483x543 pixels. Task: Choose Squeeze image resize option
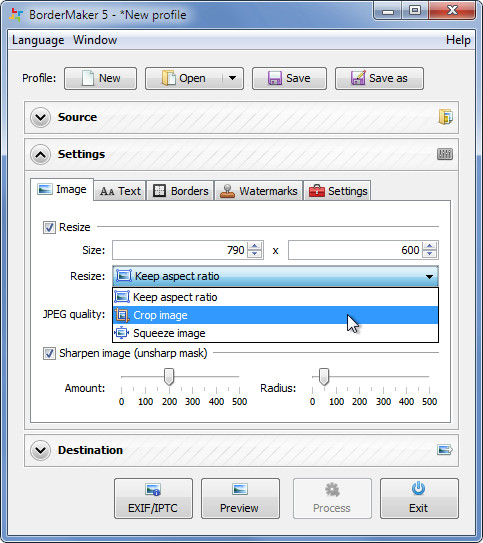[x=276, y=333]
